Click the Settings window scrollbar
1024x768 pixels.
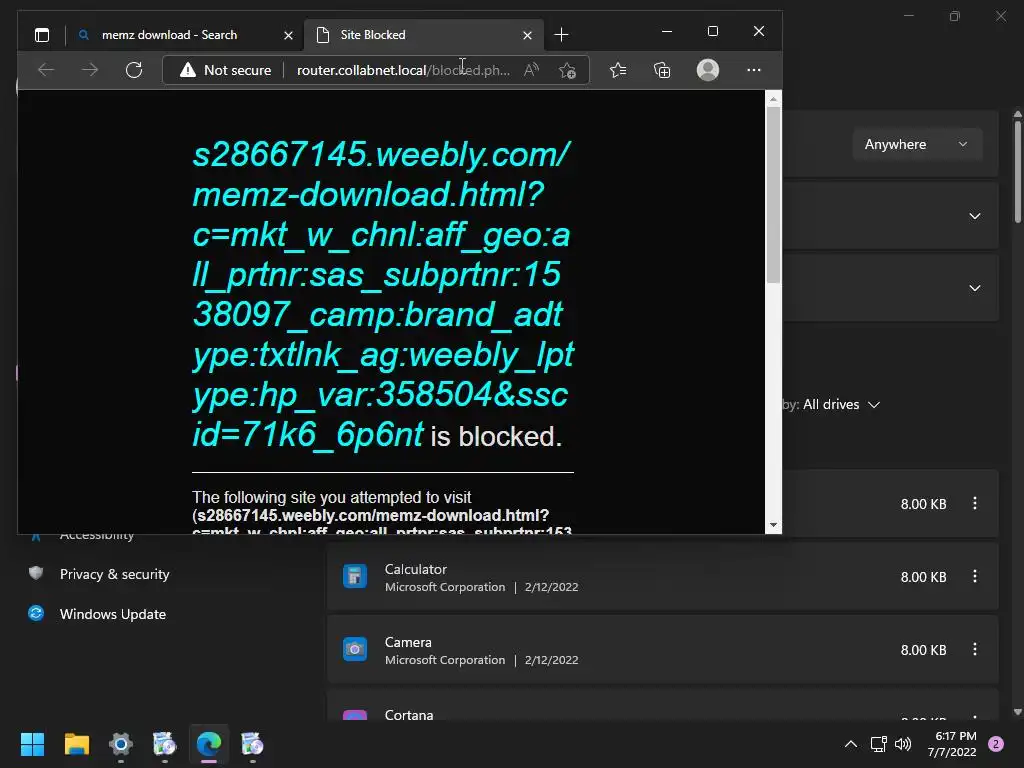tap(1017, 171)
